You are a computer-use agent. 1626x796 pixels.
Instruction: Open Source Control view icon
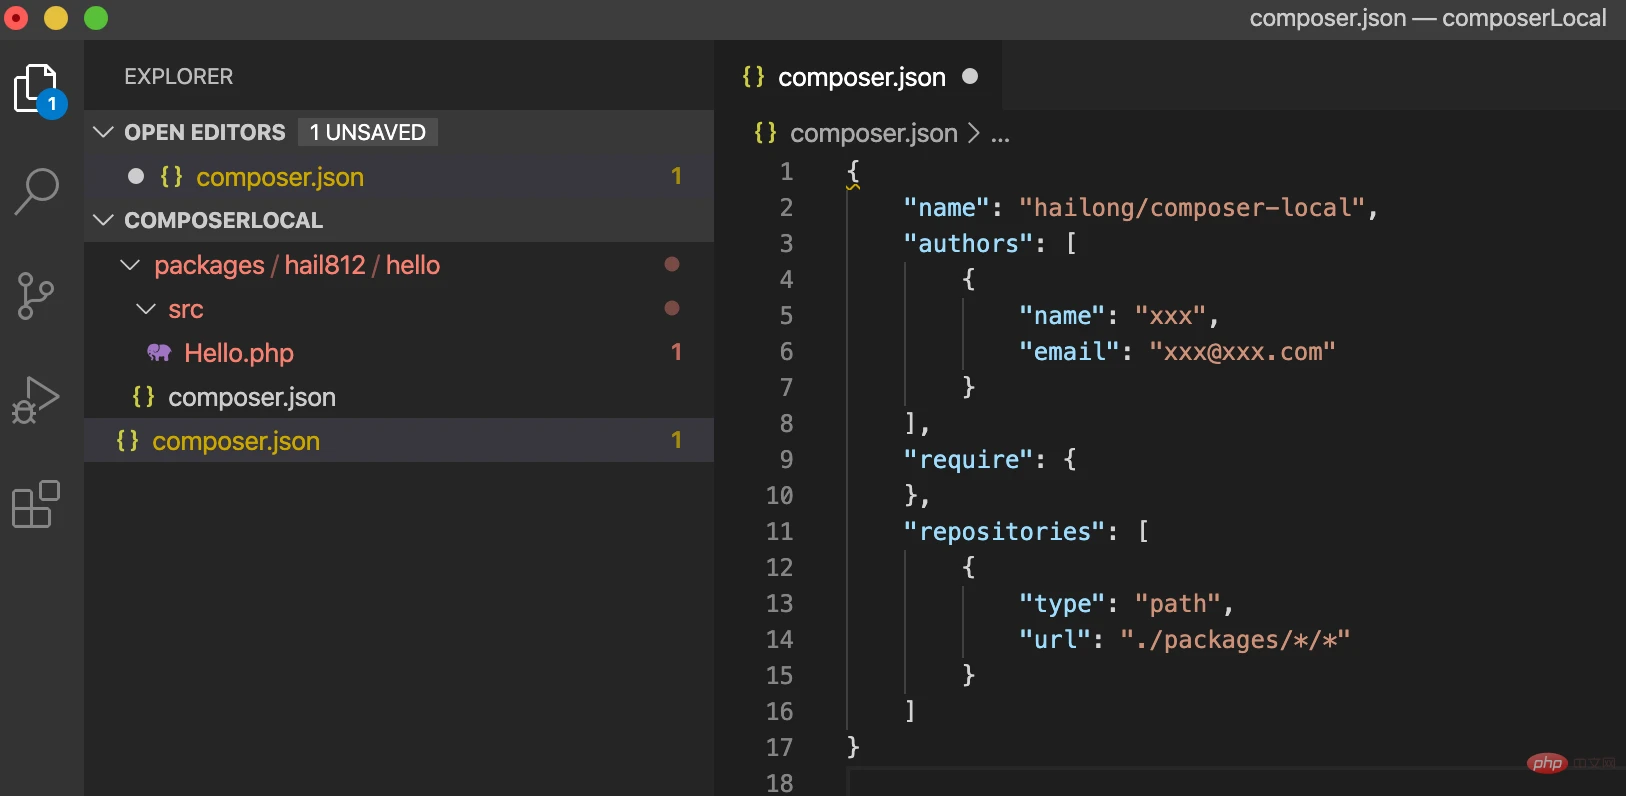click(37, 296)
